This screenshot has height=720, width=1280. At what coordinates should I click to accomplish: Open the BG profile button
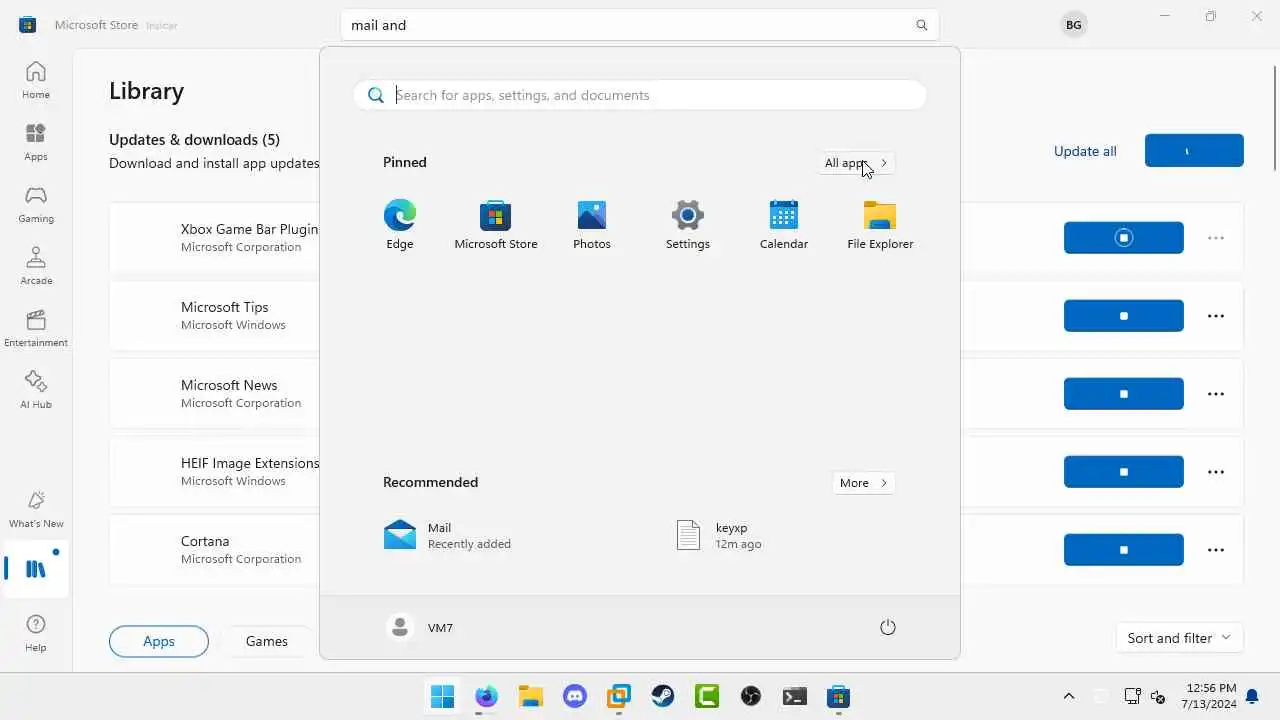(x=1073, y=25)
